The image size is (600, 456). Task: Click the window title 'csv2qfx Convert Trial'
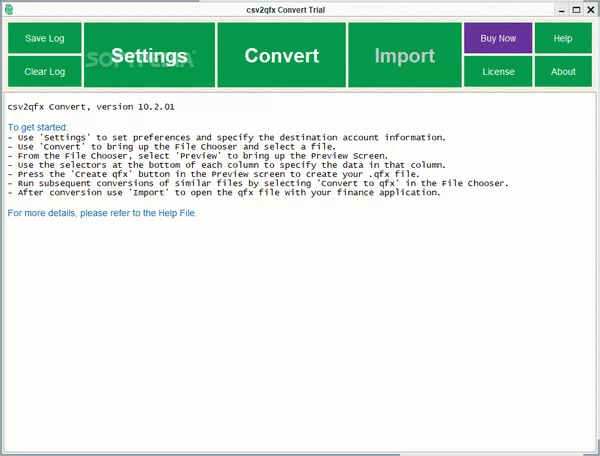[285, 10]
